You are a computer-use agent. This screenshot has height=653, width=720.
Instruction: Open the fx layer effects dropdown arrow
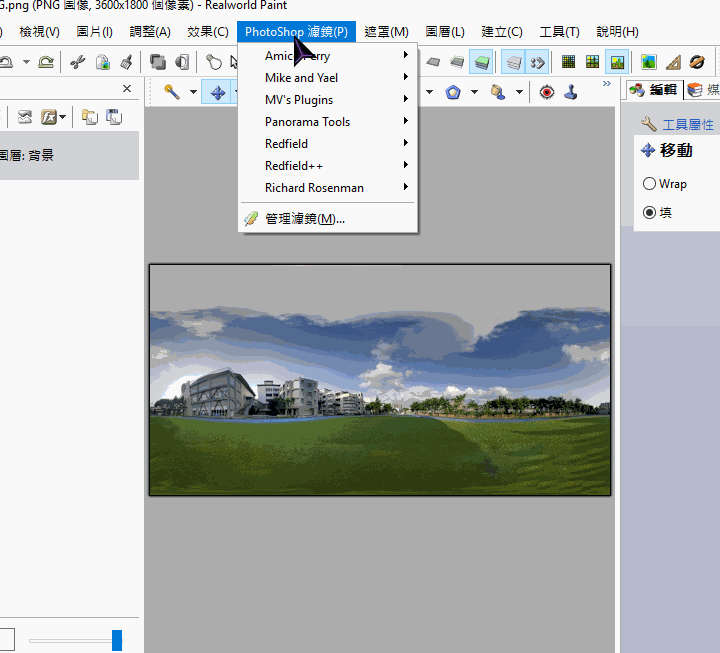coord(64,118)
